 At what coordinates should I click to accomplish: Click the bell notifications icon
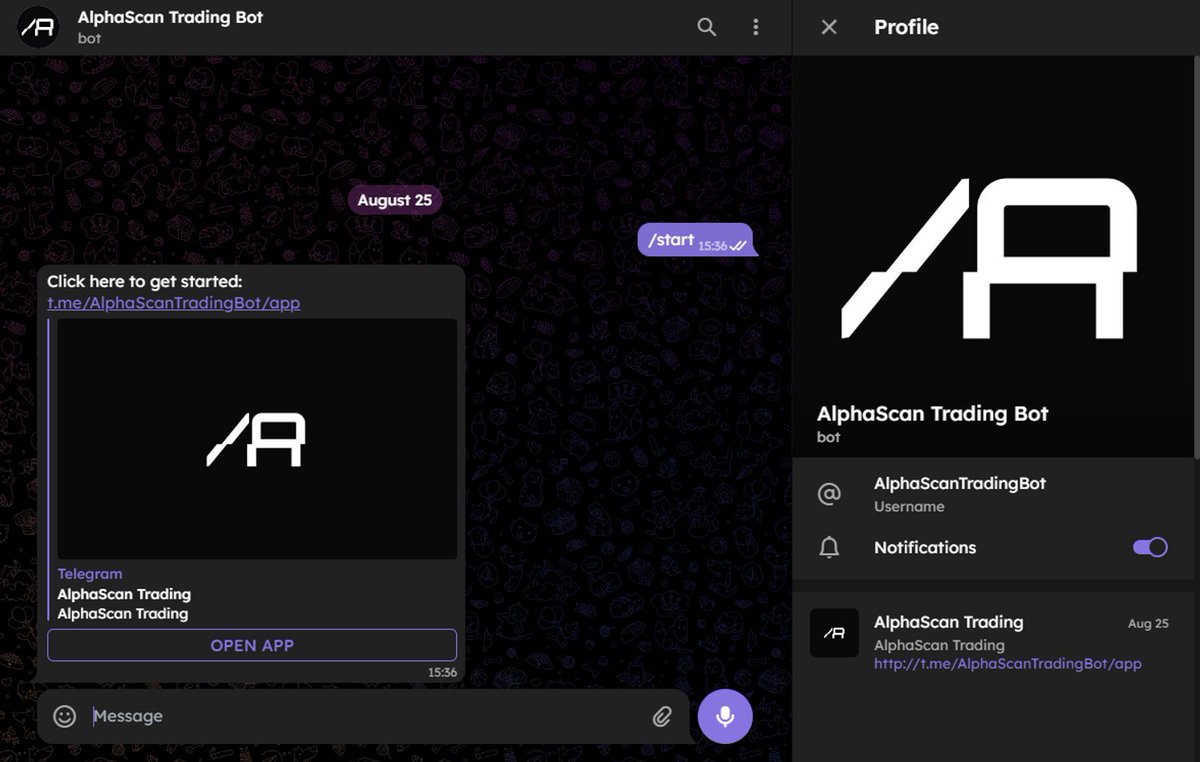829,547
